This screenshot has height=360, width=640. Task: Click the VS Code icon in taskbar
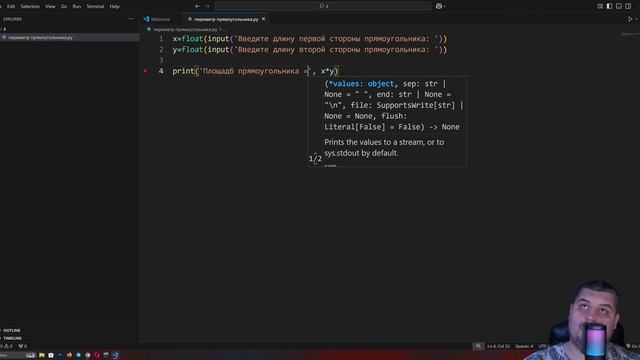click(116, 355)
